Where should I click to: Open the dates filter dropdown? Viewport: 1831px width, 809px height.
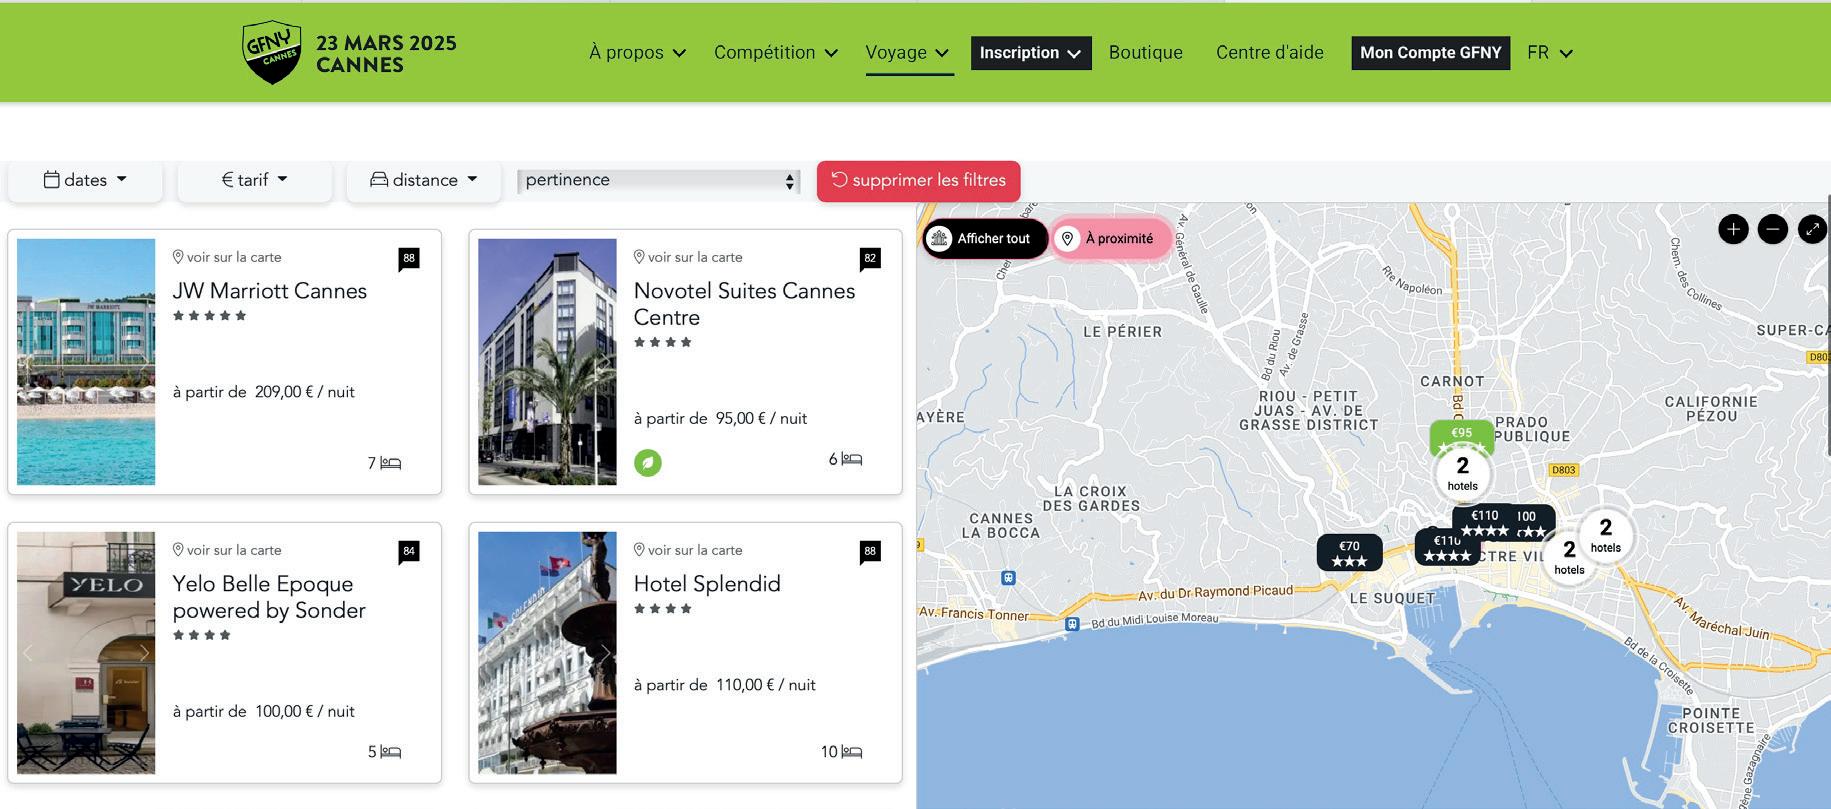pyautogui.click(x=85, y=180)
